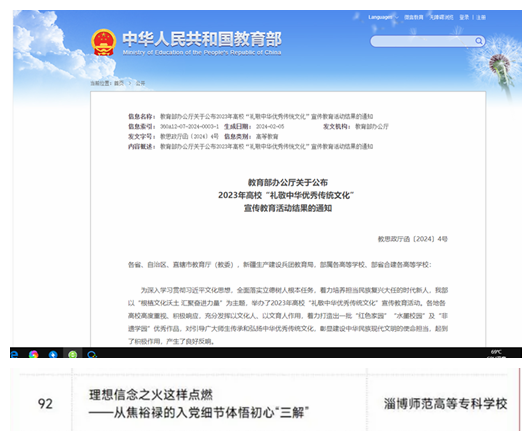532x440 pixels.
Task: Click the national emblem logo
Action: click(103, 42)
